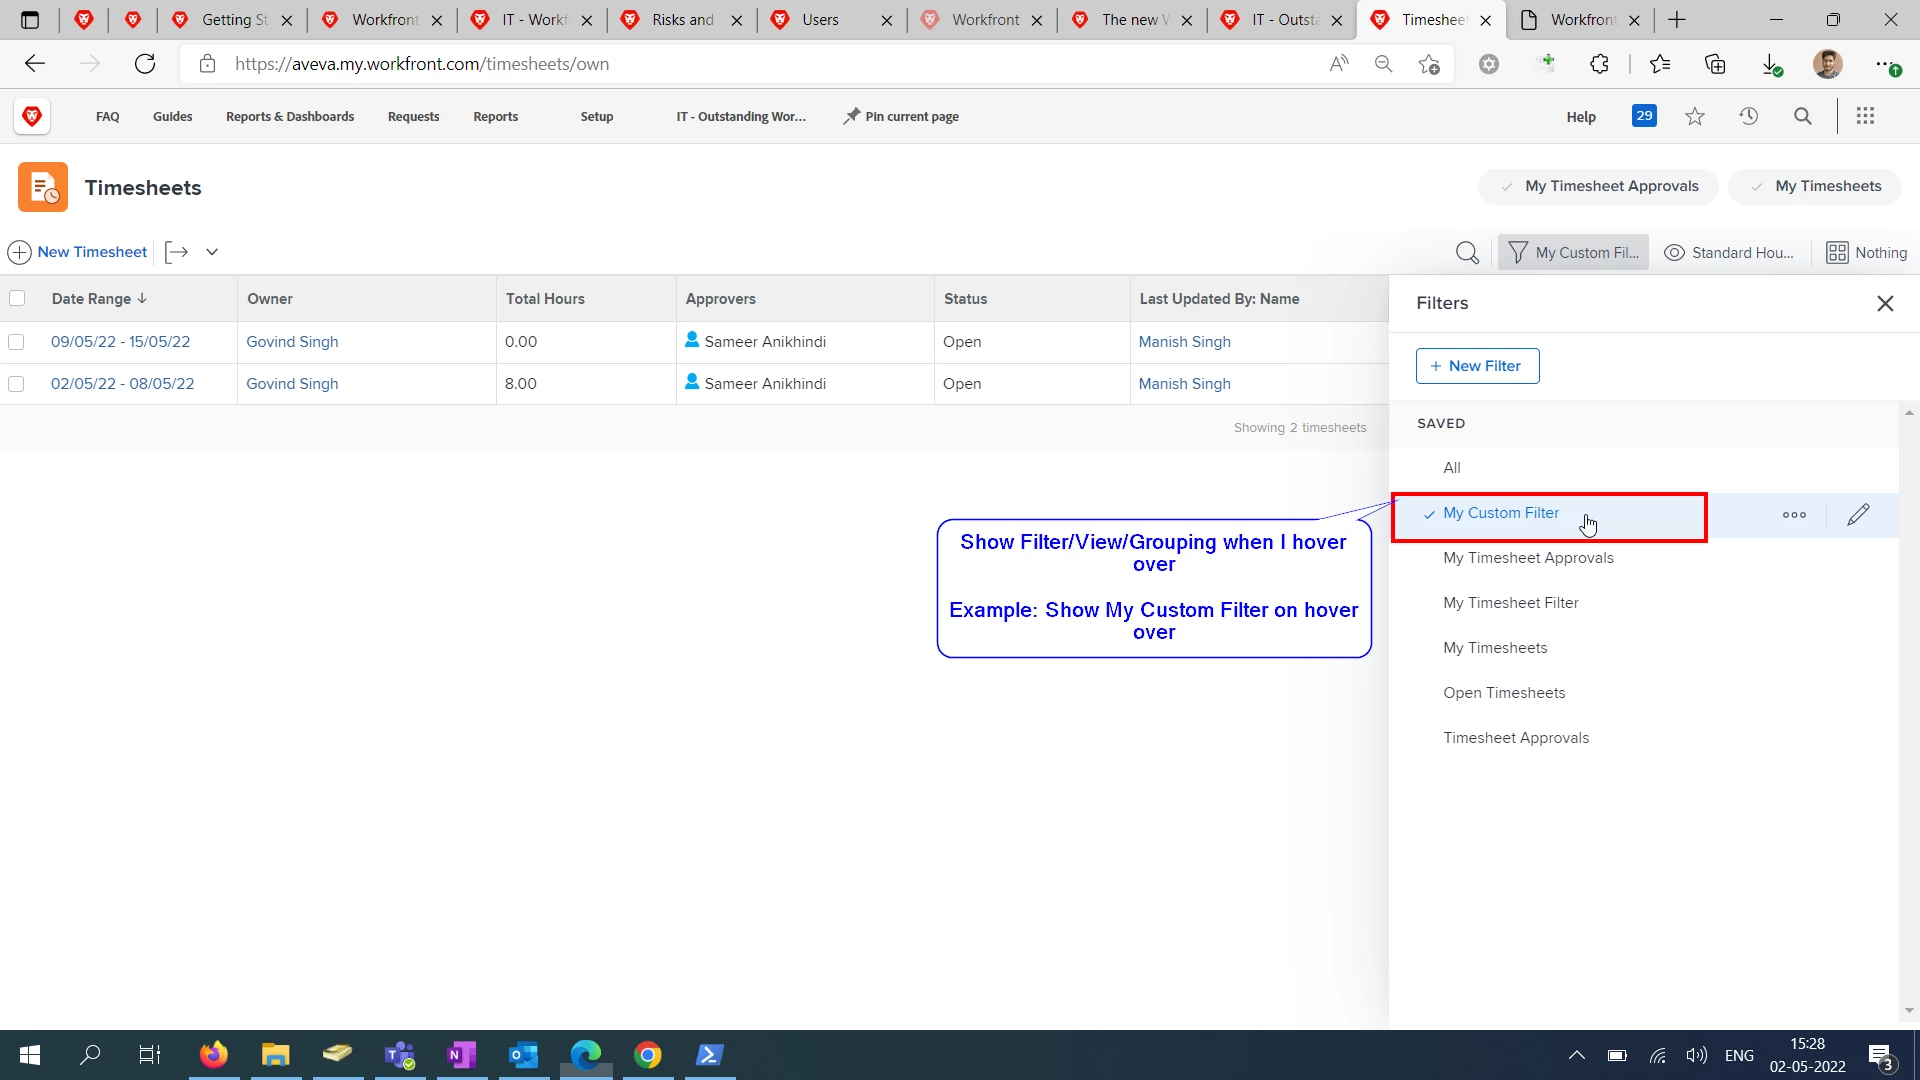Open favorites star icon in Workfront header
The height and width of the screenshot is (1080, 1920).
pos(1695,117)
